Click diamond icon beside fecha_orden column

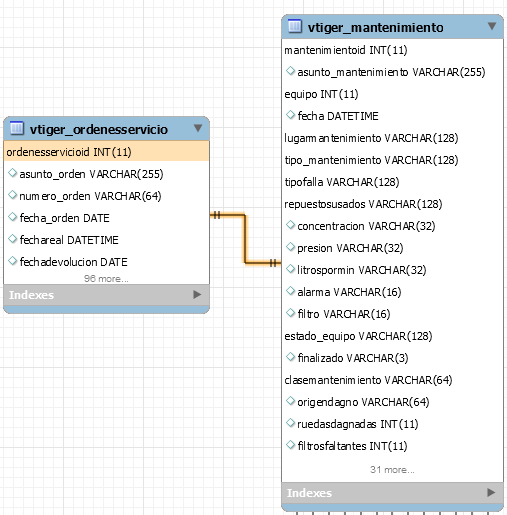pos(12,217)
